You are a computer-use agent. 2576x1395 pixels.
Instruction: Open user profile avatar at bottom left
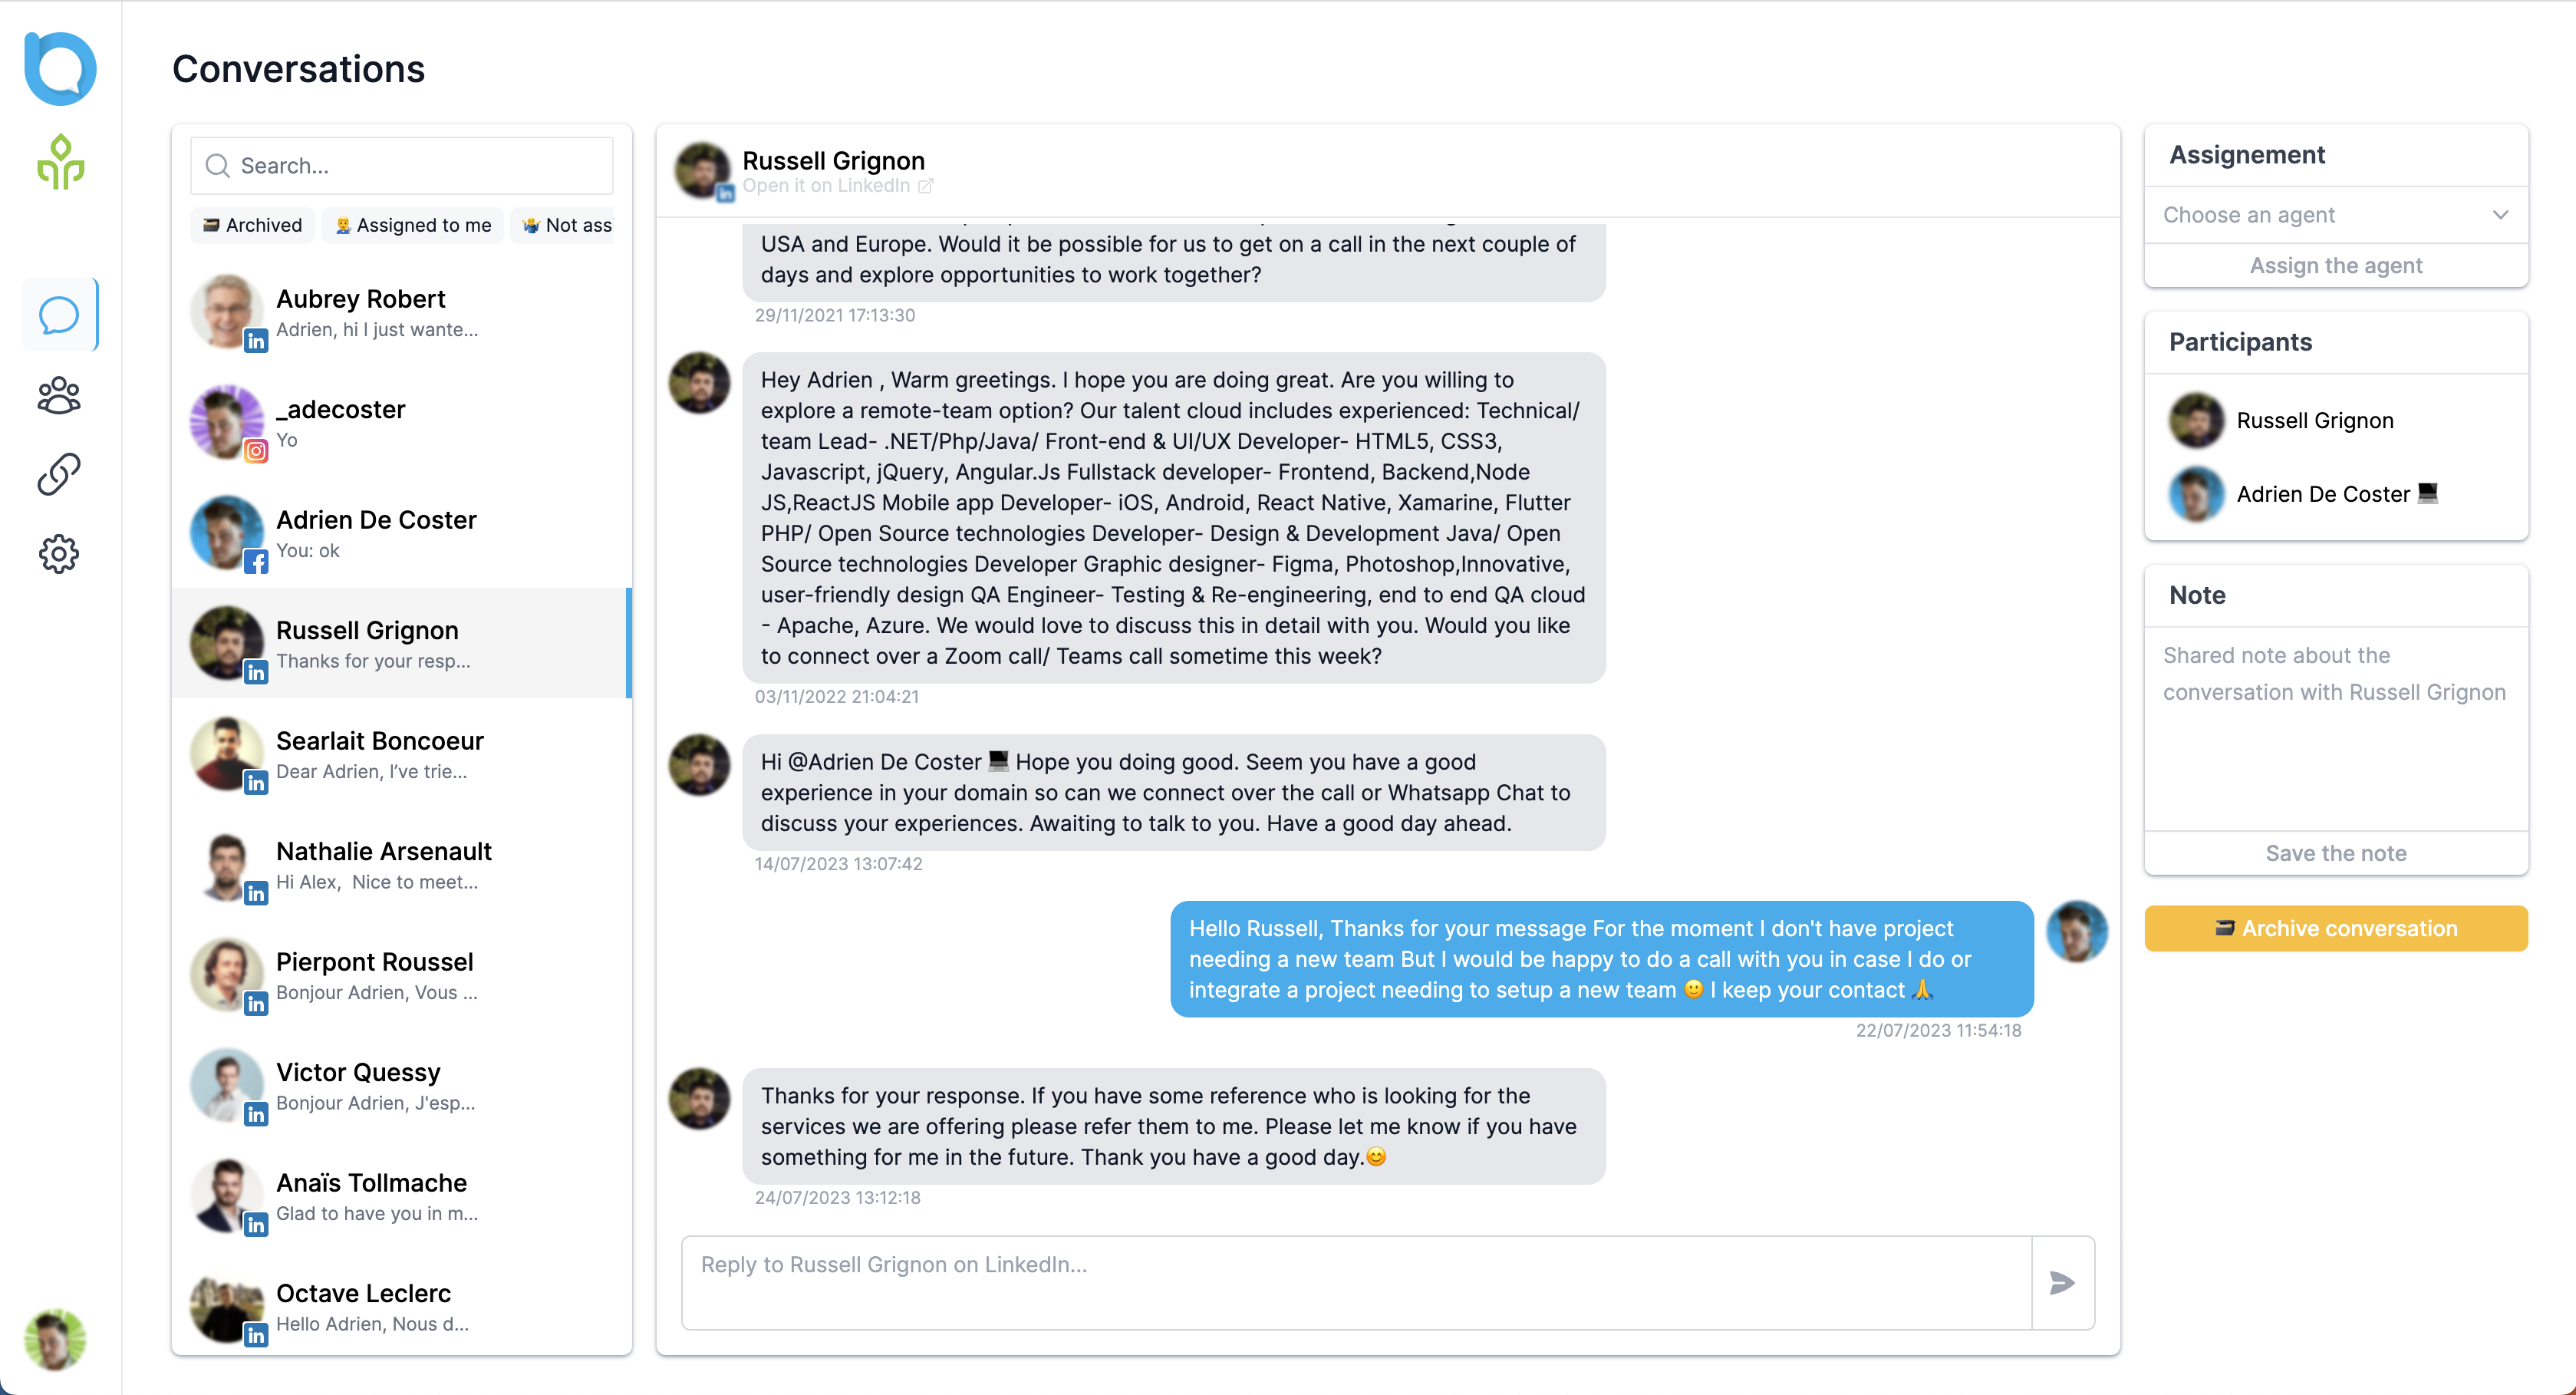click(x=55, y=1339)
